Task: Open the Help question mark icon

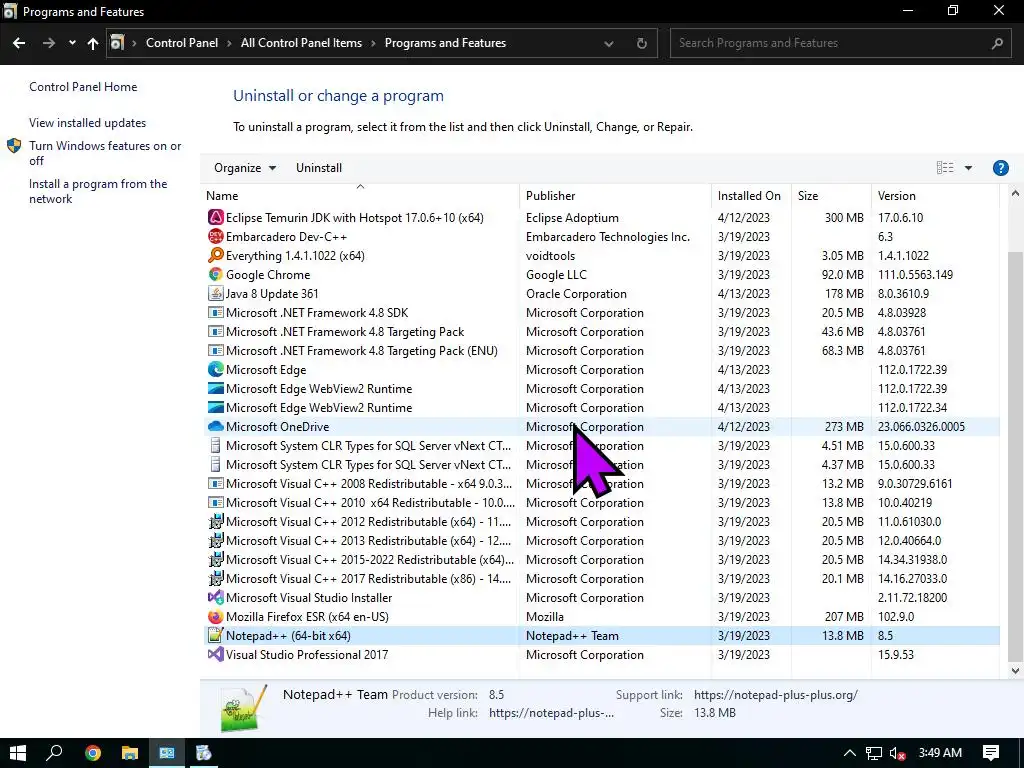Action: coord(1000,168)
